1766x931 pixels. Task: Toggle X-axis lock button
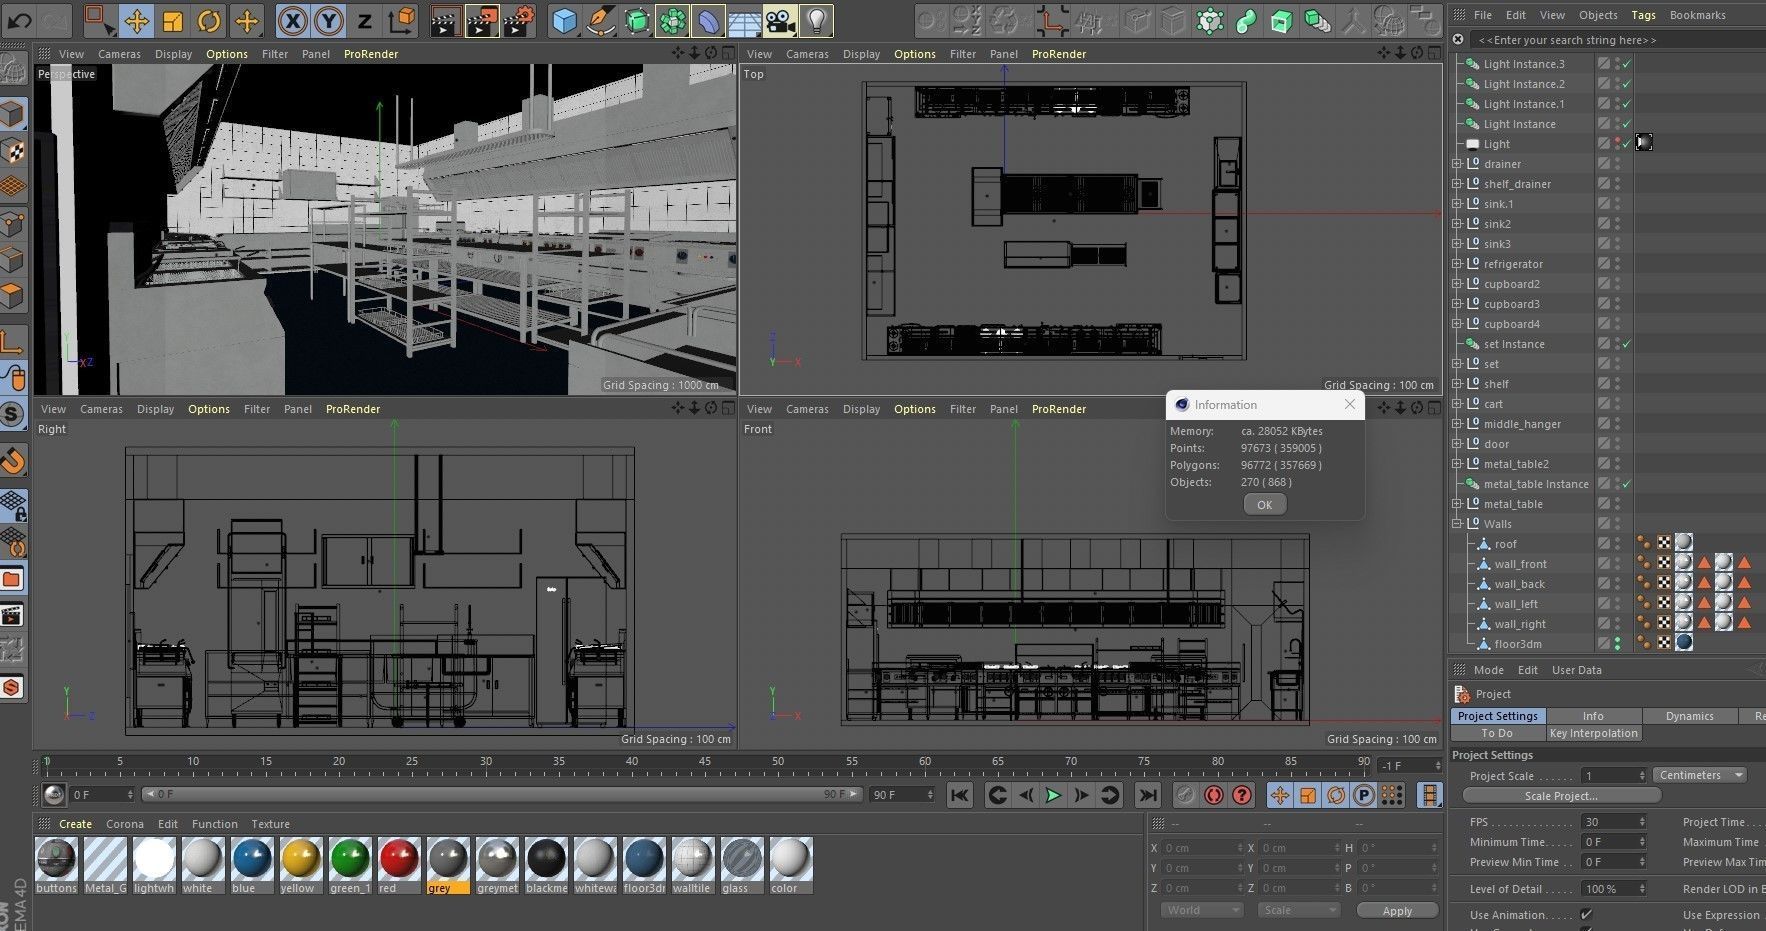pos(292,20)
